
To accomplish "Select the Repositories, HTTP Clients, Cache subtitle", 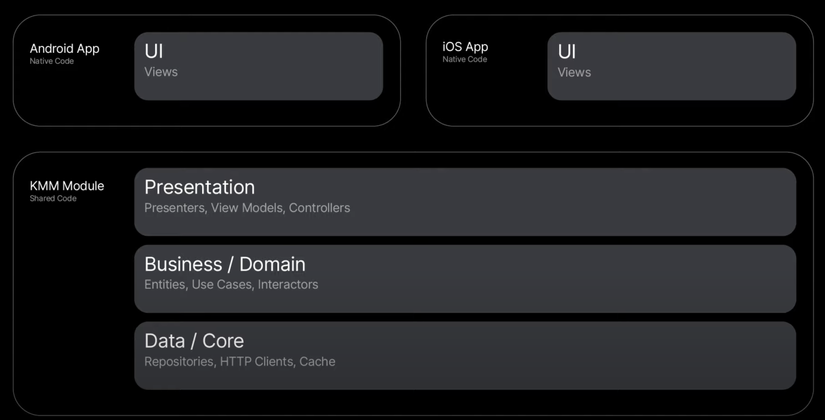I will [240, 362].
